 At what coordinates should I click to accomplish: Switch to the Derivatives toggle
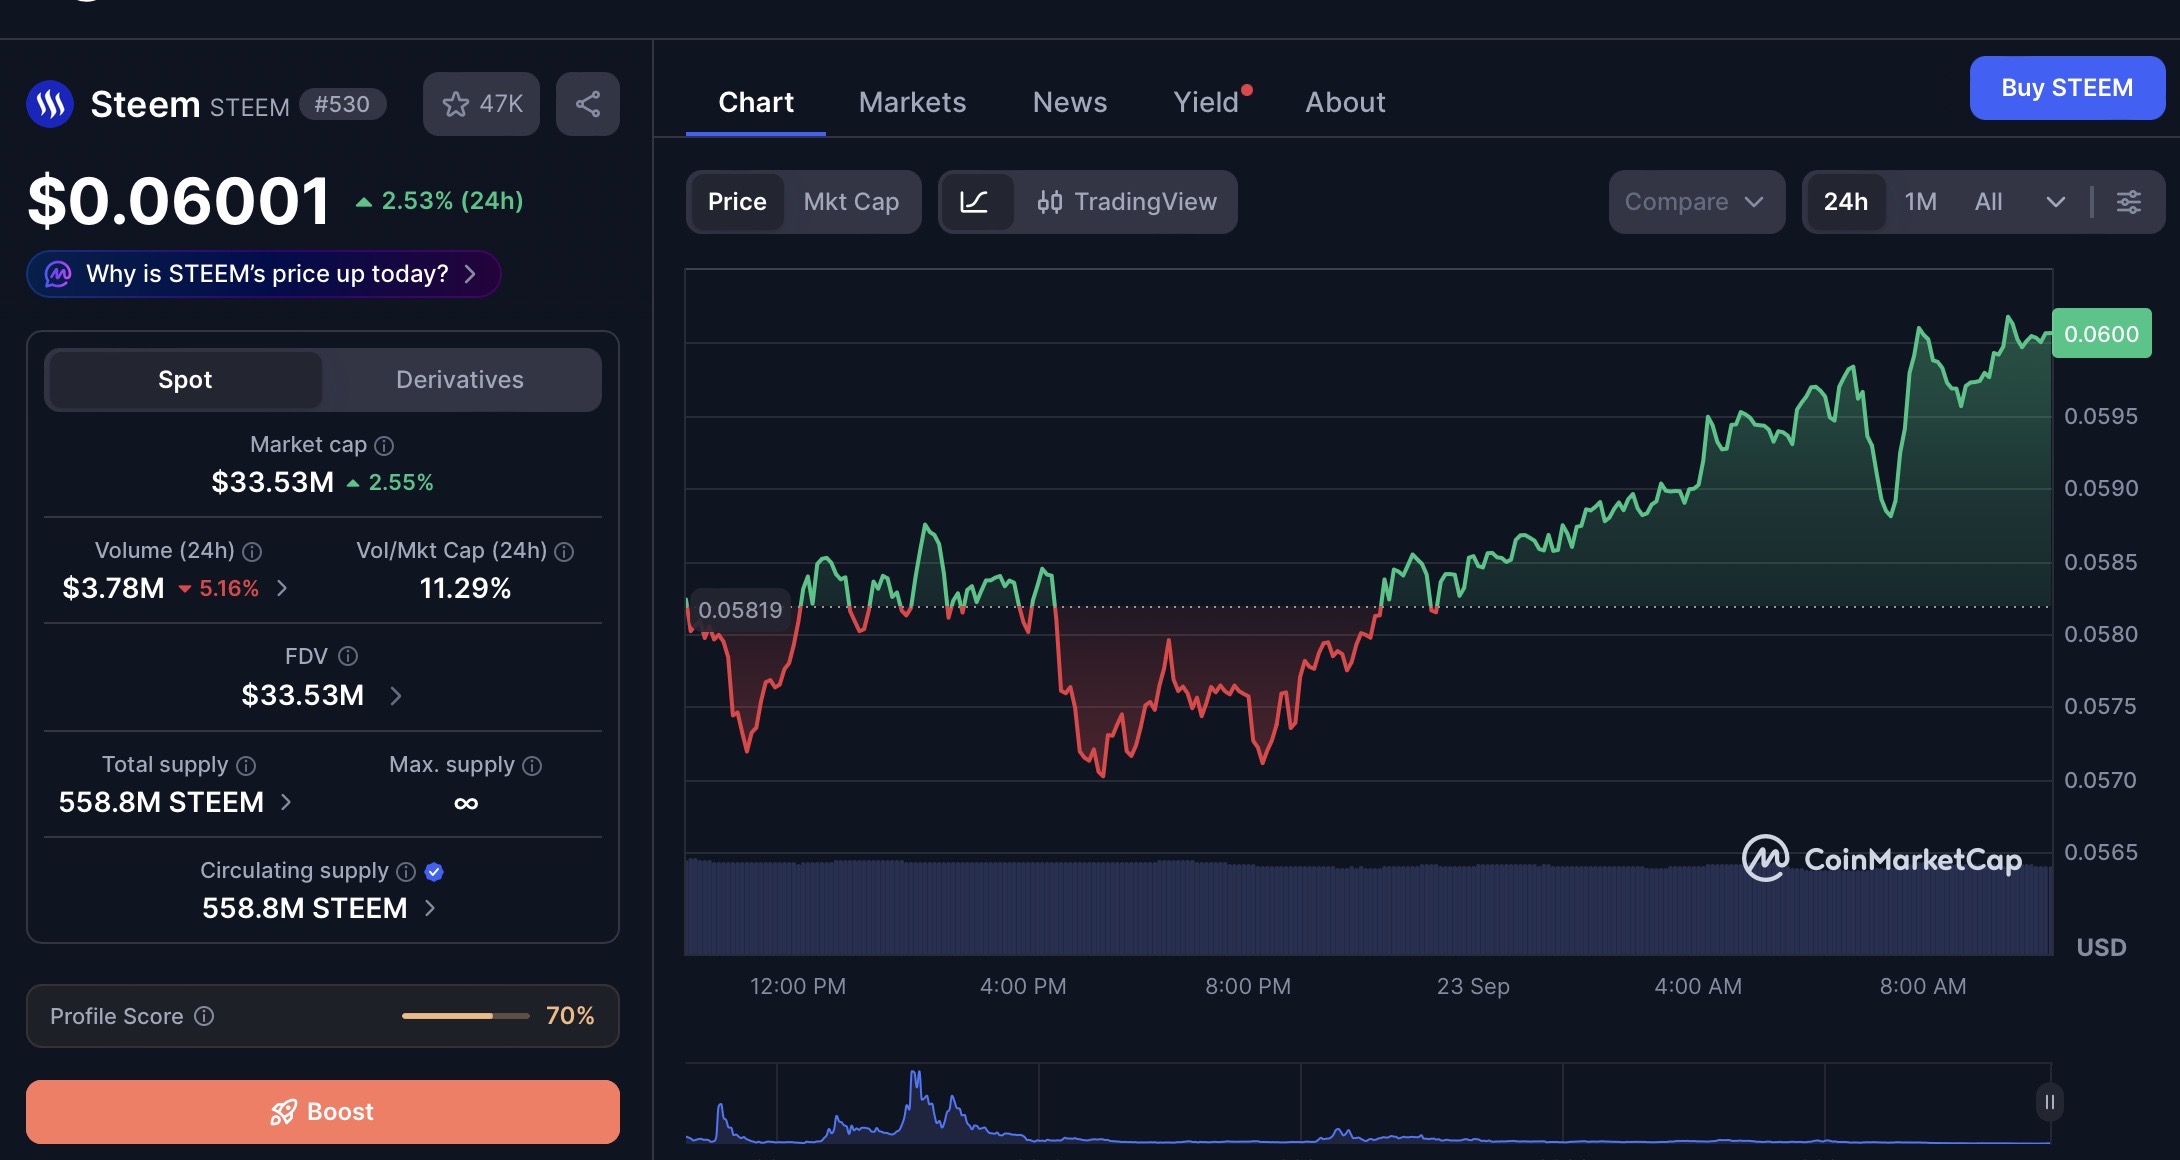(x=460, y=380)
